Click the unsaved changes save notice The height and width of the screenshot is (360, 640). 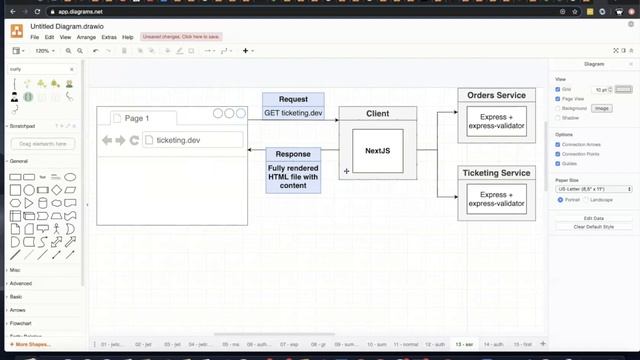[x=181, y=37]
